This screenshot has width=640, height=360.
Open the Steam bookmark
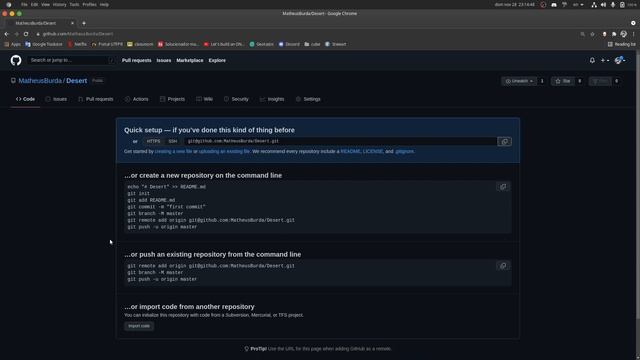[336, 44]
